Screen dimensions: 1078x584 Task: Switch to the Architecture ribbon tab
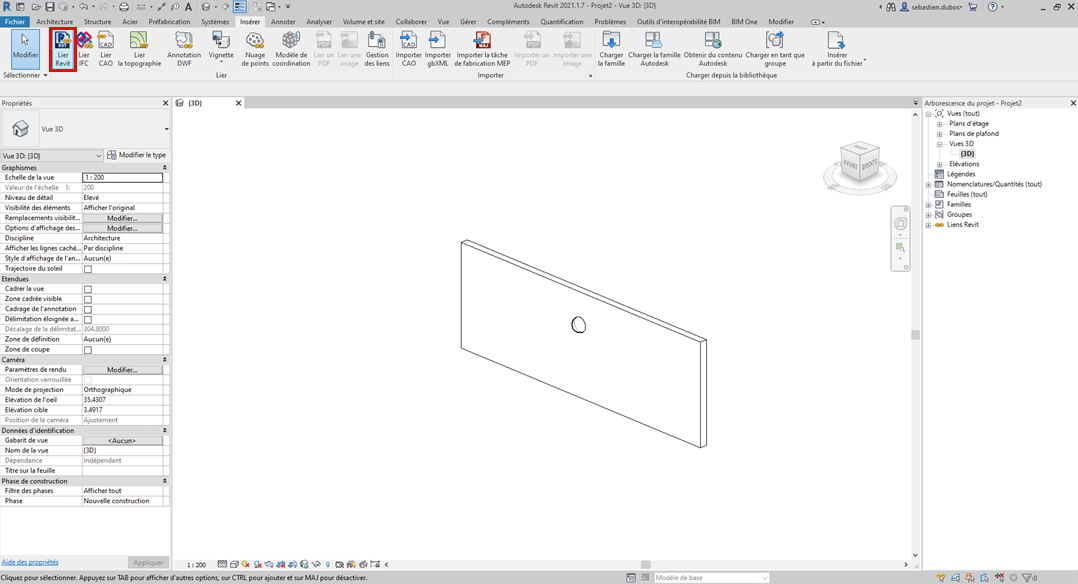click(54, 21)
